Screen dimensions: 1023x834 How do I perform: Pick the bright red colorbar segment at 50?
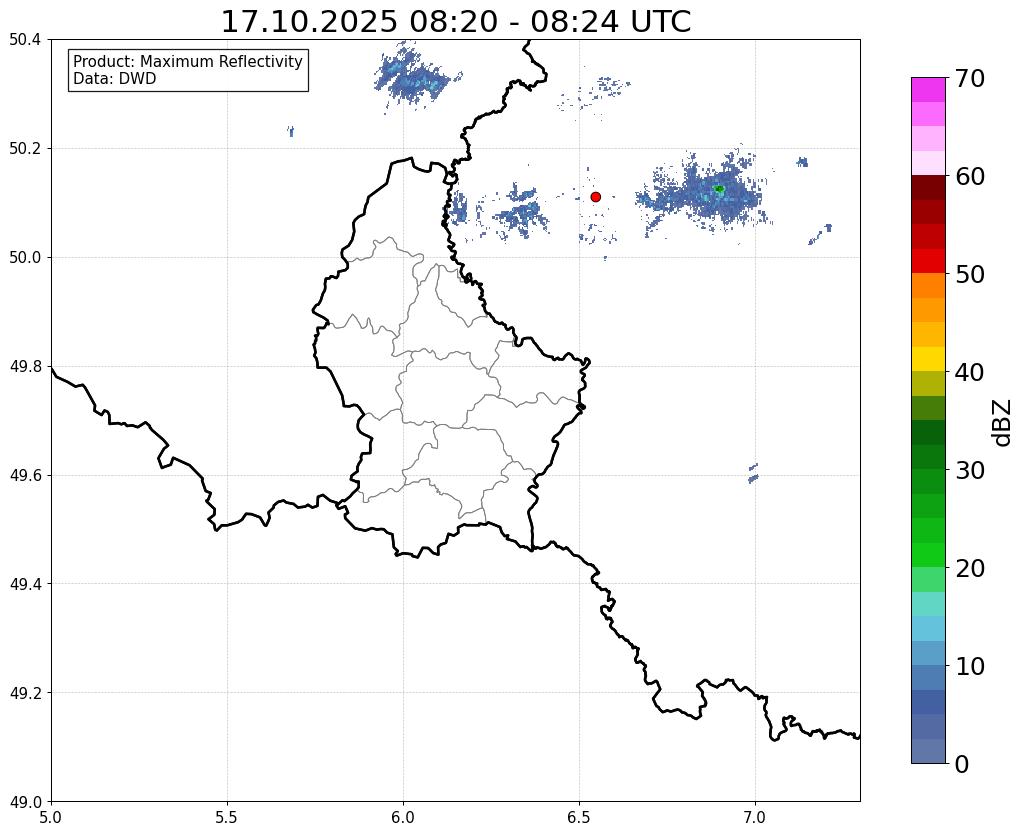(x=928, y=261)
